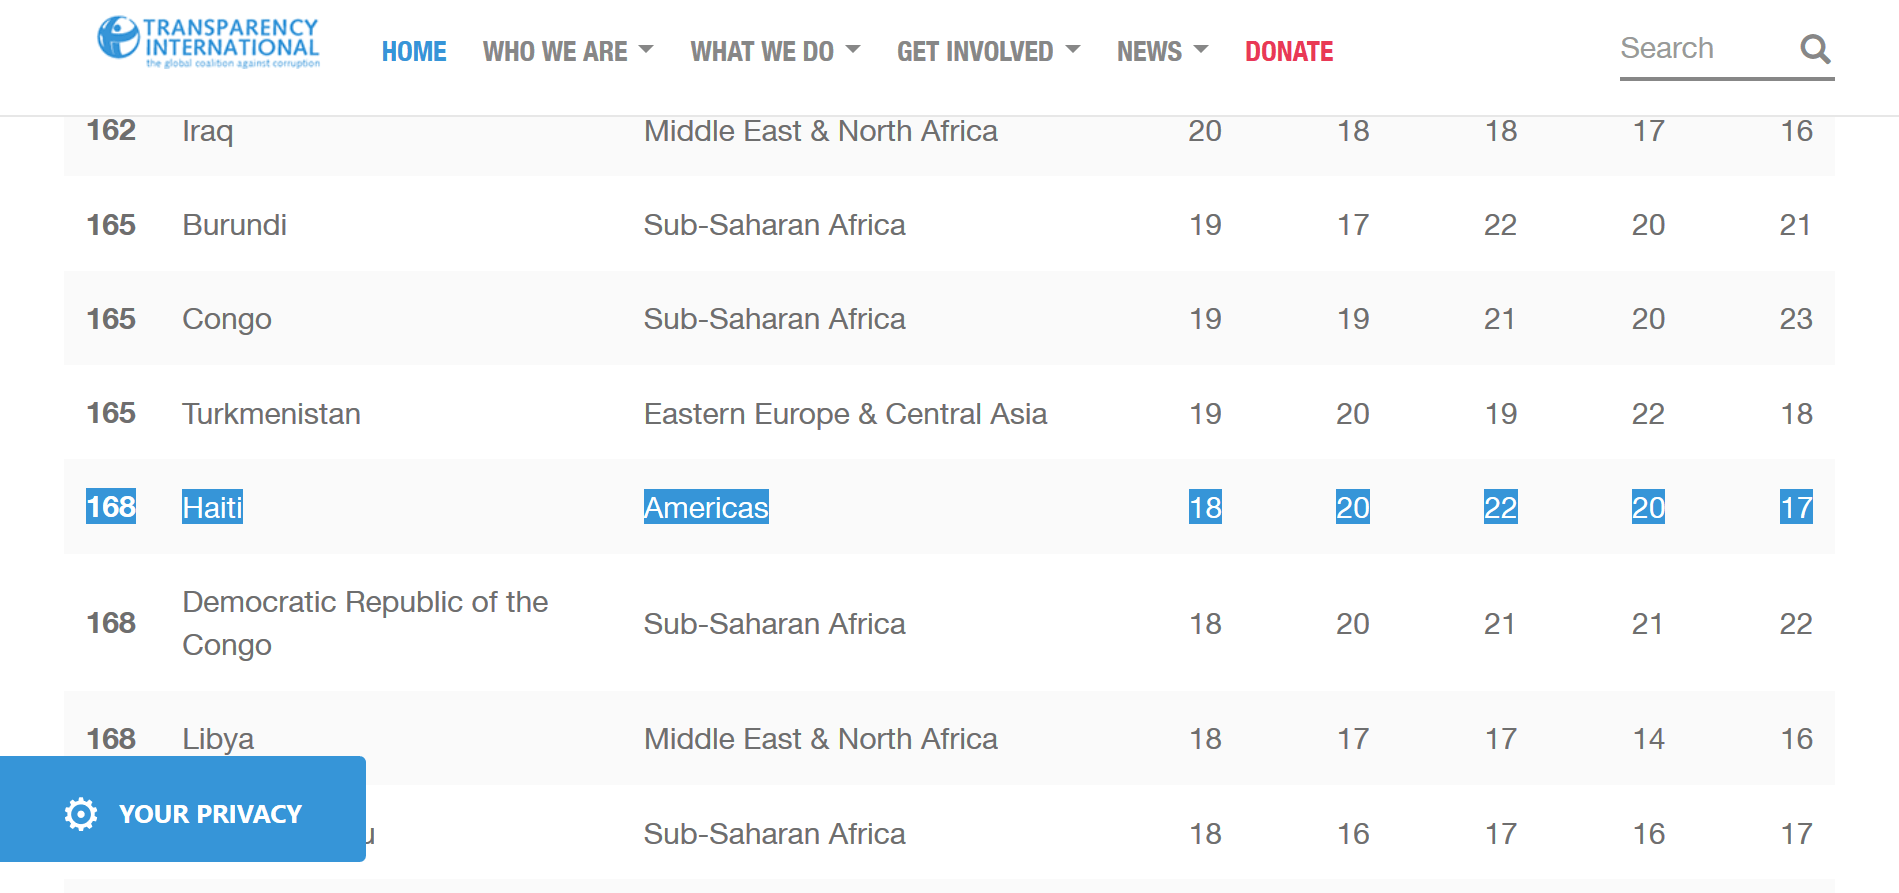Click the red Donate link
Viewport: 1899px width, 893px height.
pyautogui.click(x=1289, y=52)
